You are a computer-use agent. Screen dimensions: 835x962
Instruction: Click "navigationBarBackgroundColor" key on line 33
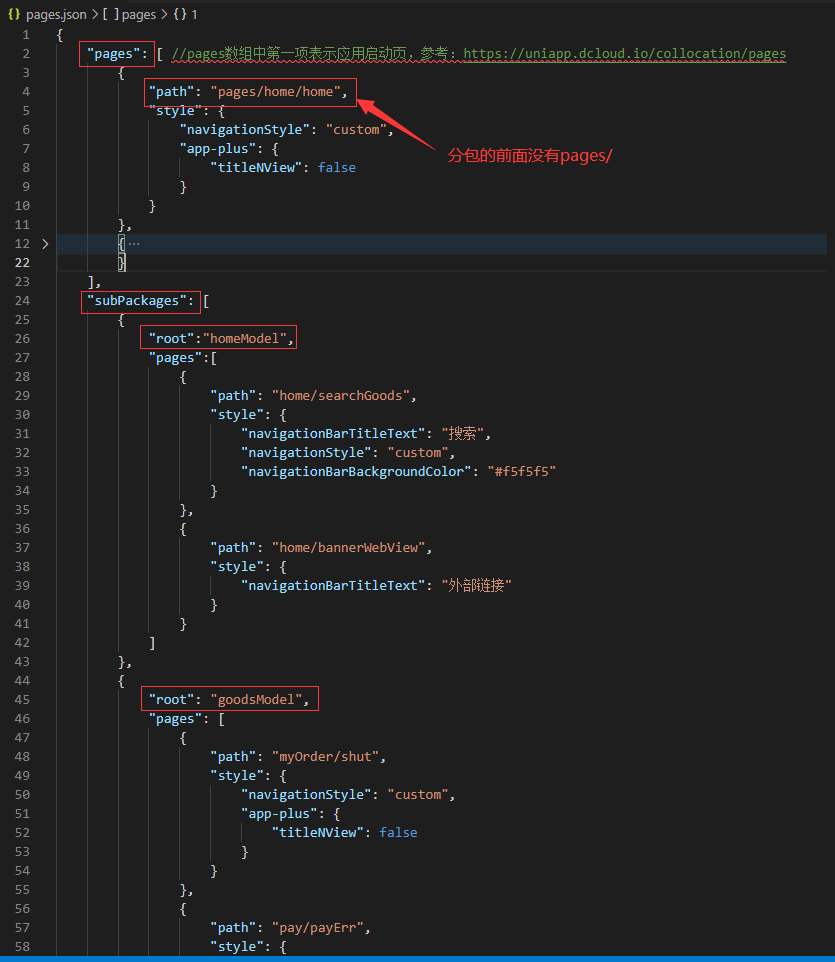coord(356,471)
